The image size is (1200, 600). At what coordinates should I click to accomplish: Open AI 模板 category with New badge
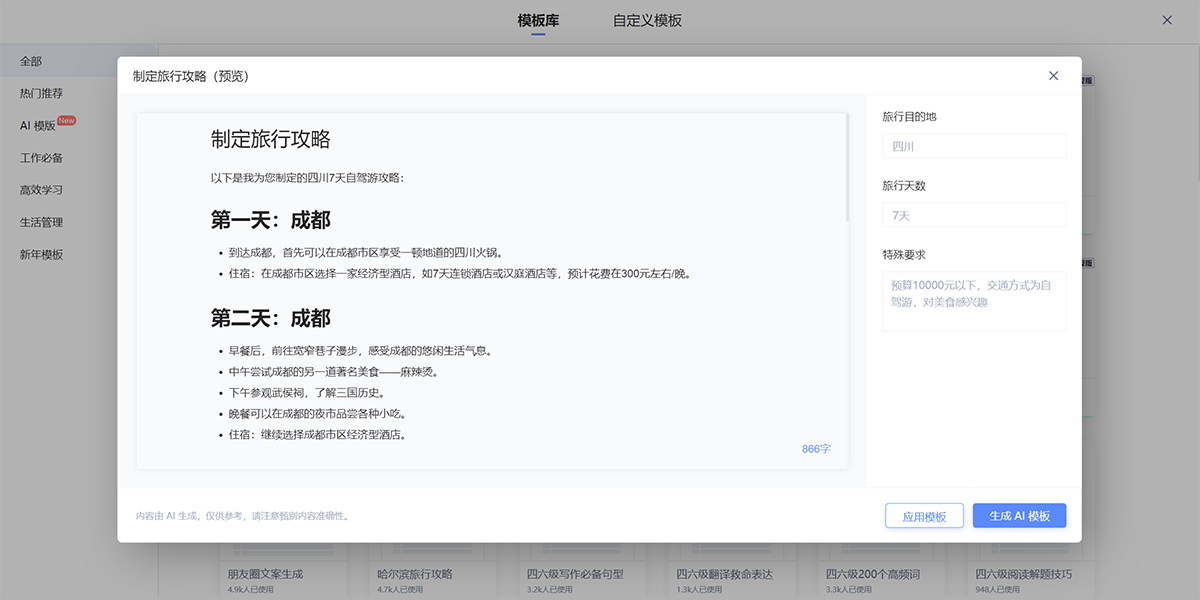(x=38, y=126)
